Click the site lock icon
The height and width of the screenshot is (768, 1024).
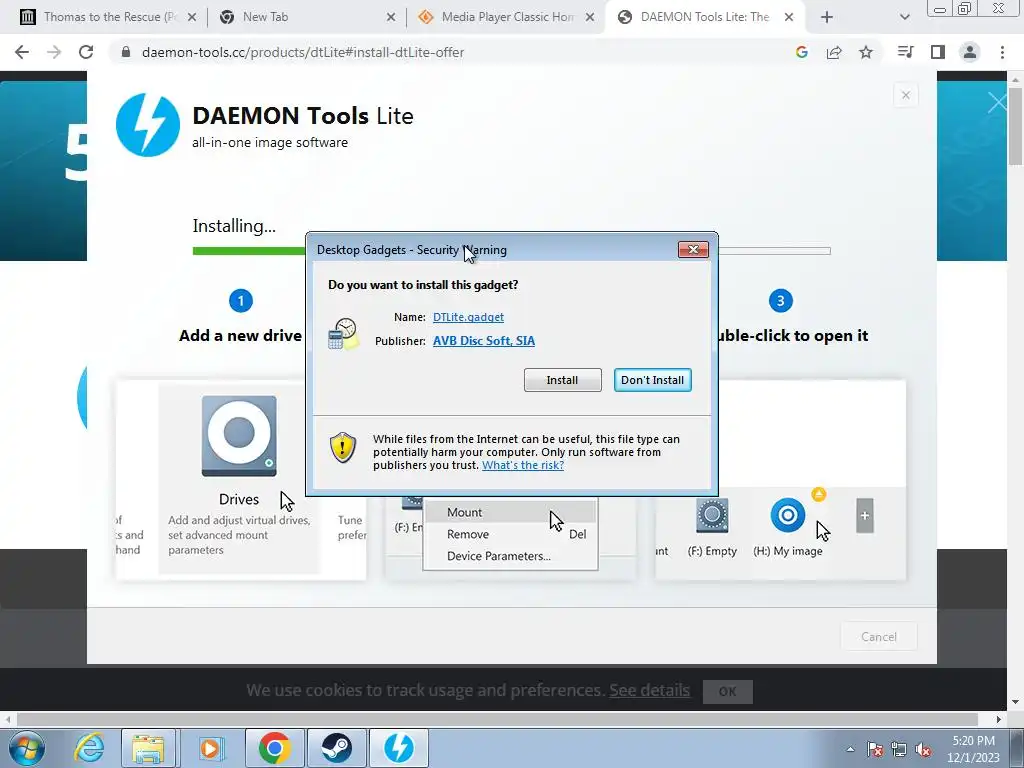pyautogui.click(x=127, y=52)
